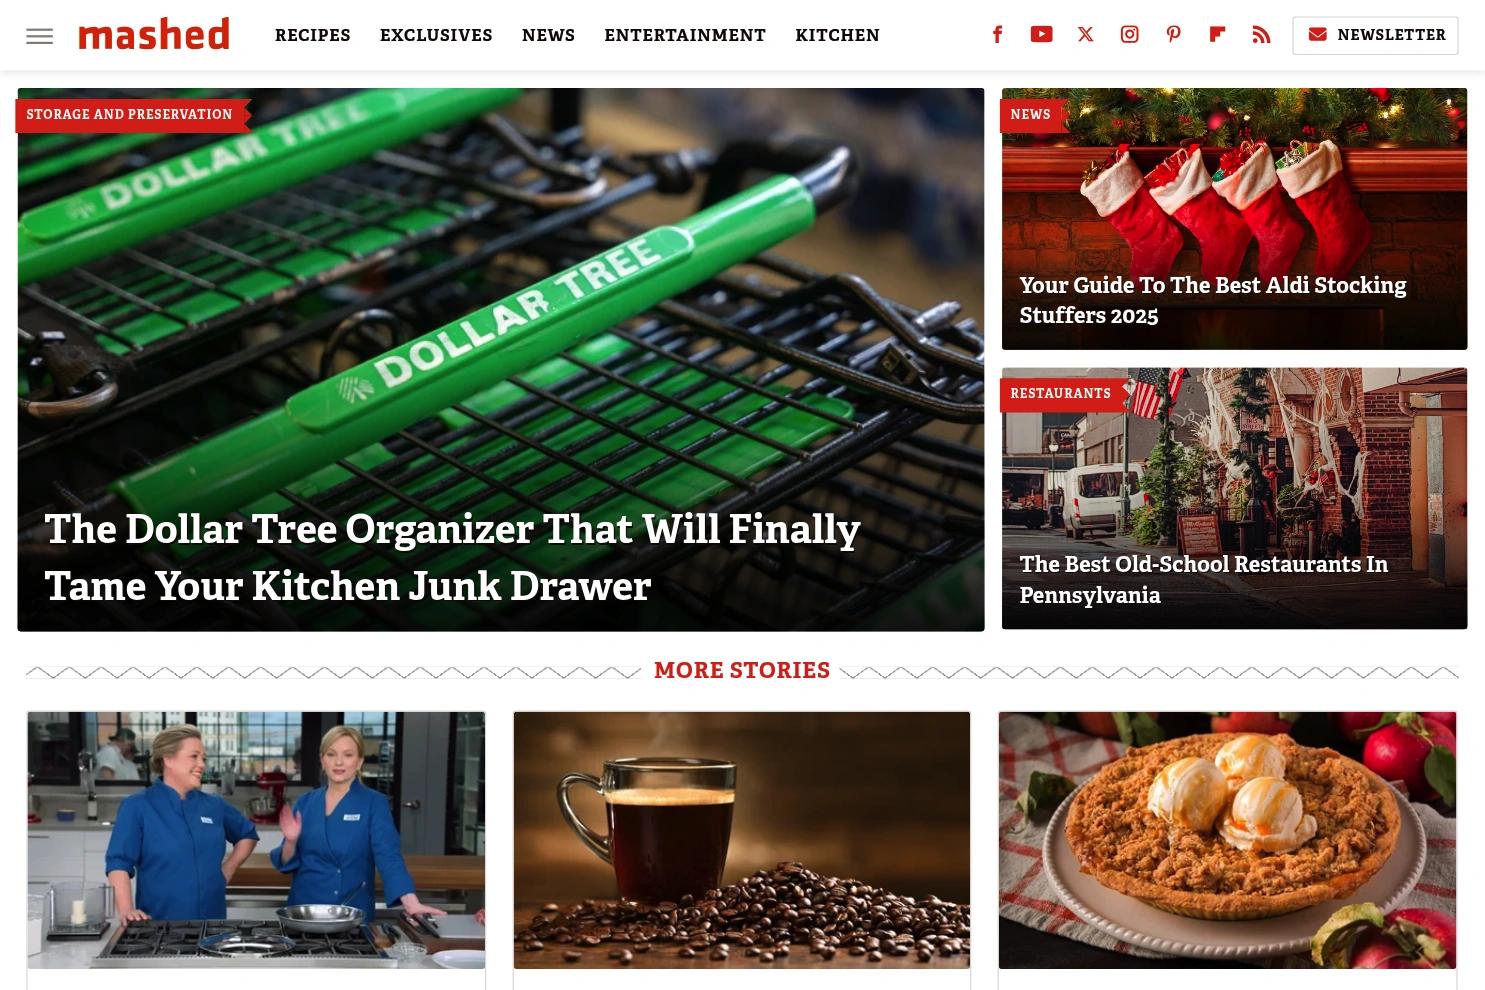Click the RSS feed icon
This screenshot has height=990, width=1485.
pyautogui.click(x=1261, y=35)
